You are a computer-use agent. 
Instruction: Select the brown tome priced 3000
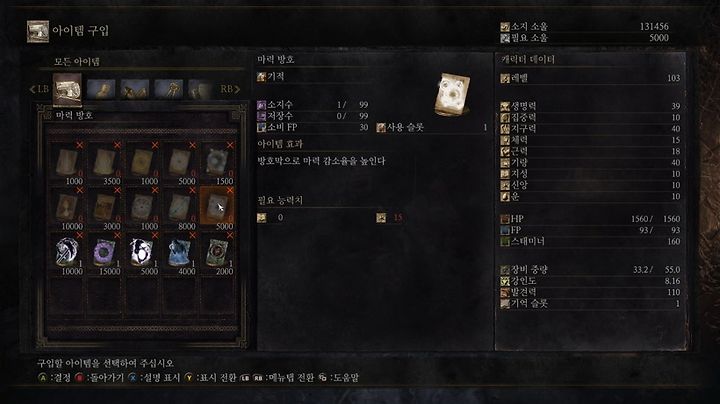(104, 208)
